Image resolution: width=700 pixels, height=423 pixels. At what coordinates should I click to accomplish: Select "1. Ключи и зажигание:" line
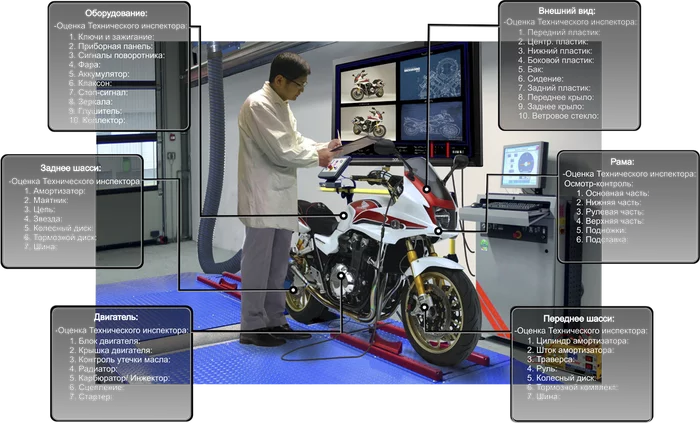112,37
